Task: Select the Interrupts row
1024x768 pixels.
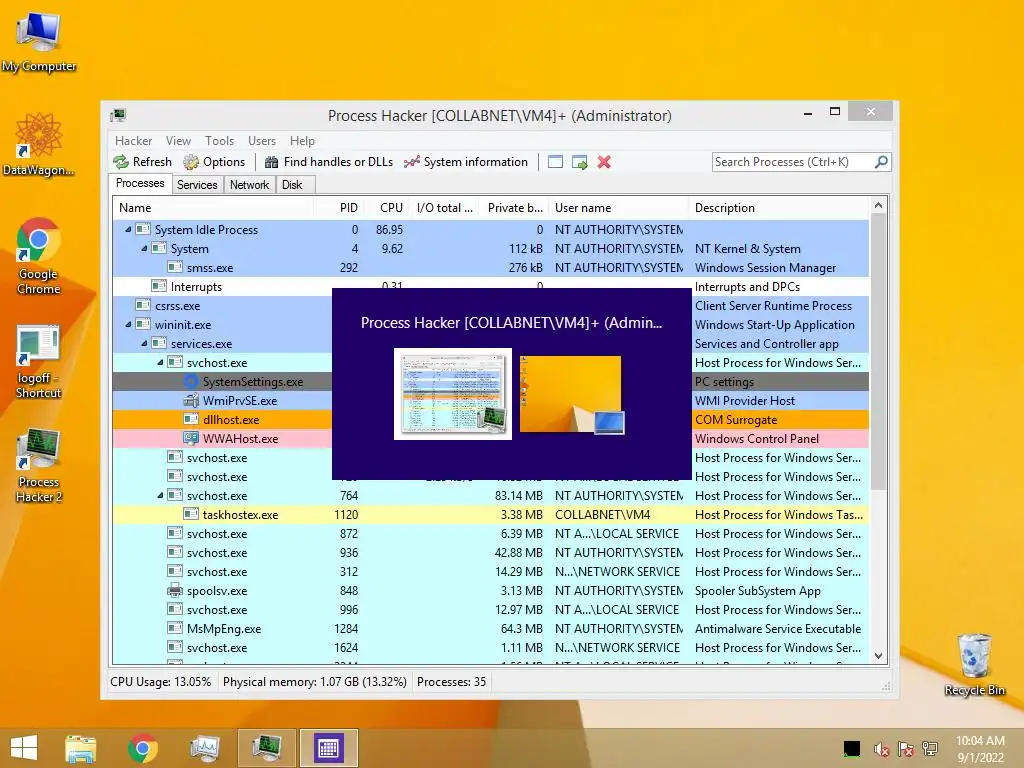Action: click(x=490, y=287)
